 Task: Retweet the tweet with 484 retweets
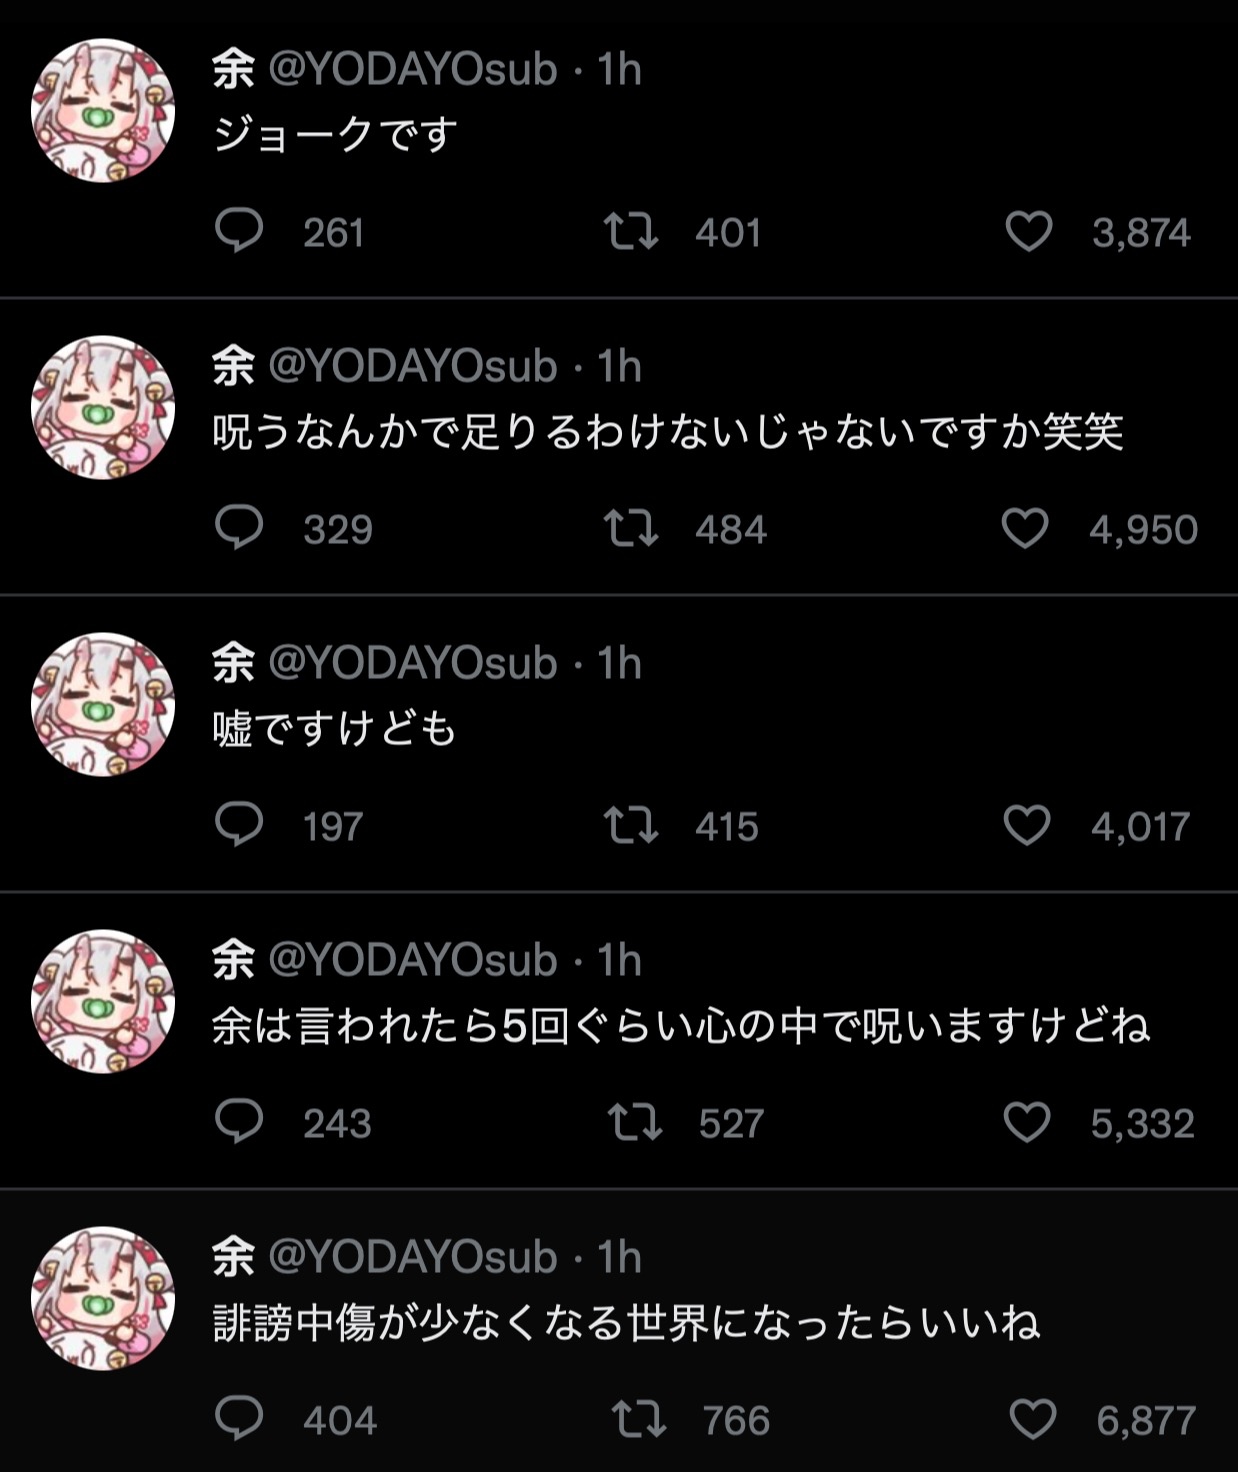coord(631,528)
